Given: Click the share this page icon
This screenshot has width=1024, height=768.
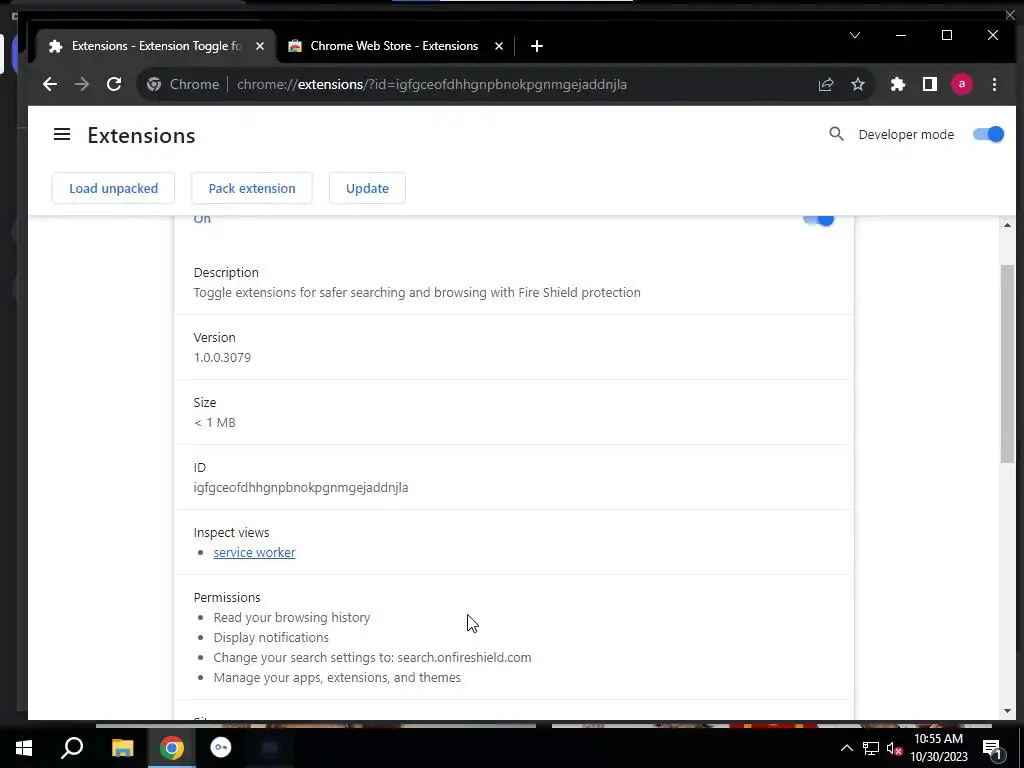Looking at the screenshot, I should pyautogui.click(x=825, y=84).
